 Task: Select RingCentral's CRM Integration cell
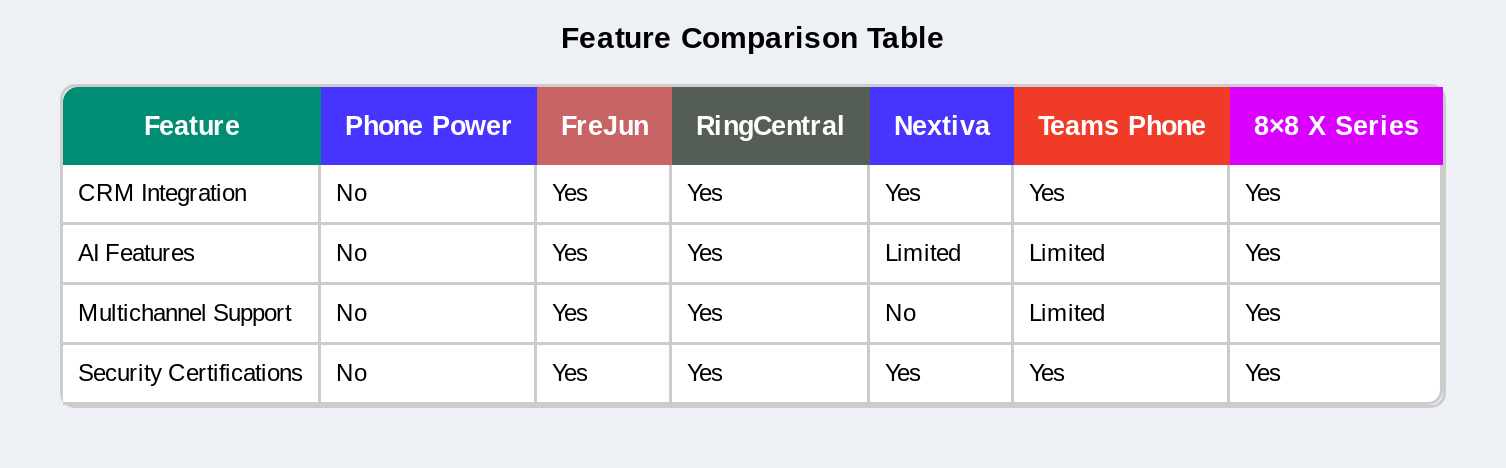705,193
